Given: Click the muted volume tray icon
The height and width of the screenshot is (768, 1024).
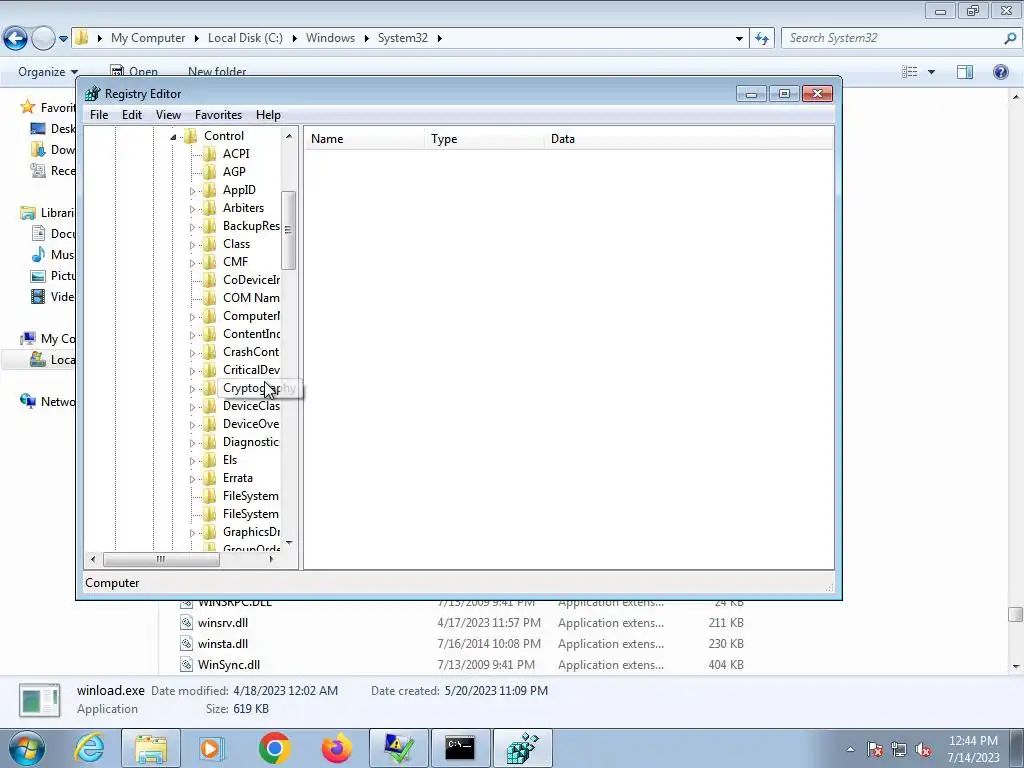Looking at the screenshot, I should (923, 750).
